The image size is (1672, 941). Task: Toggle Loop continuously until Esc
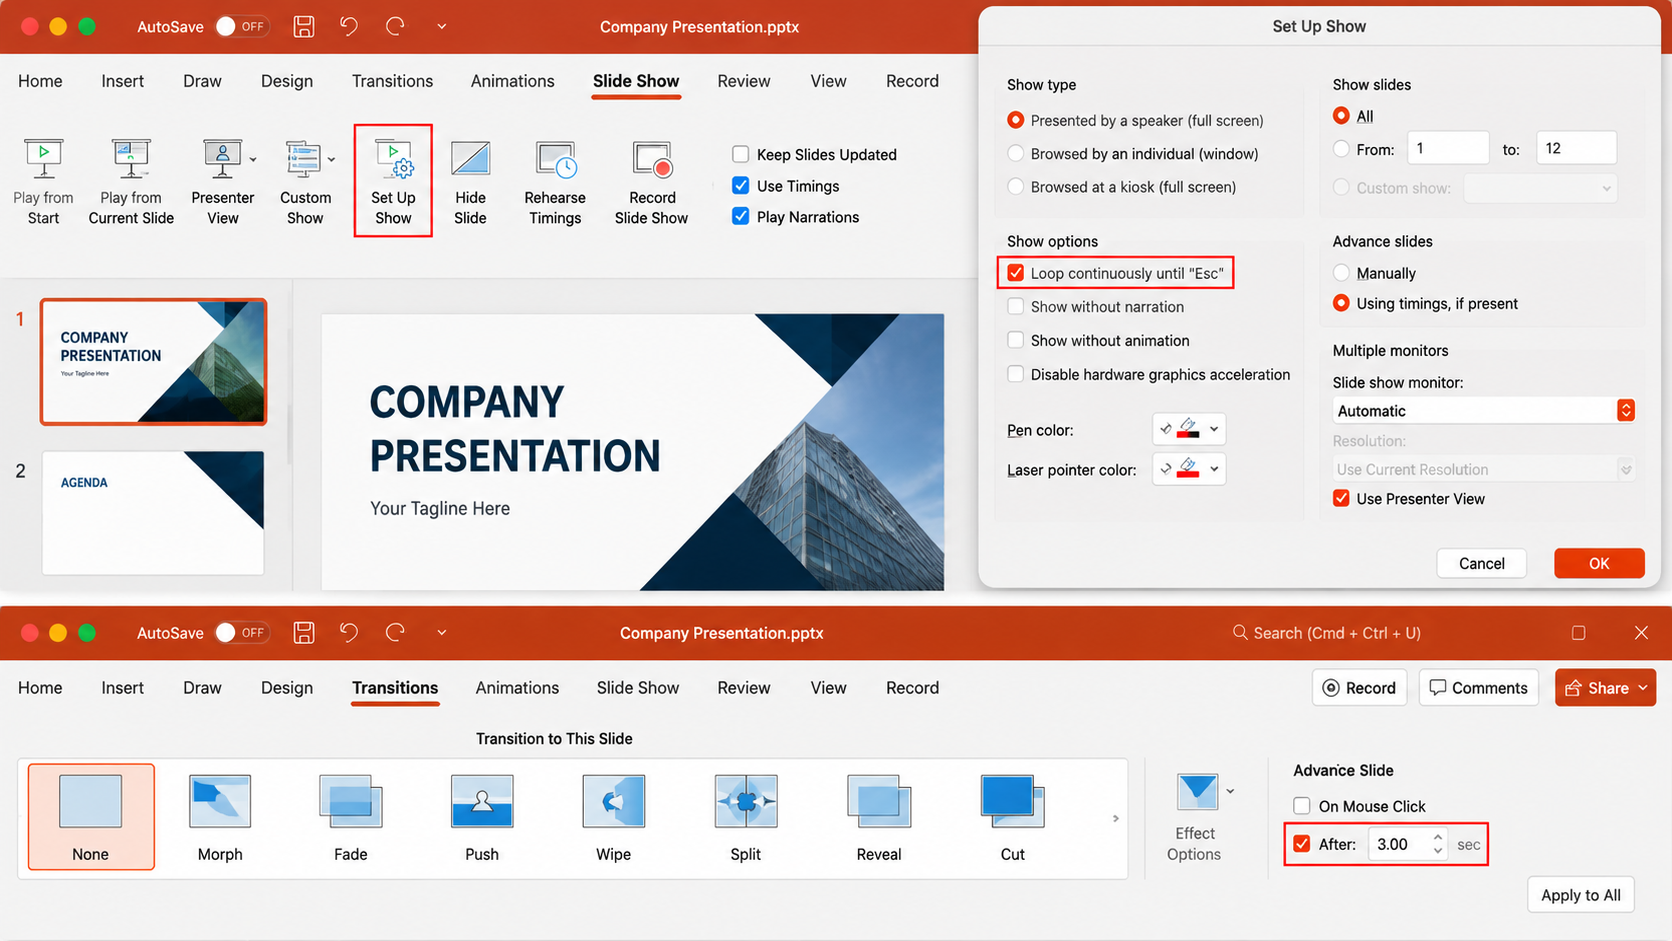[x=1016, y=273]
